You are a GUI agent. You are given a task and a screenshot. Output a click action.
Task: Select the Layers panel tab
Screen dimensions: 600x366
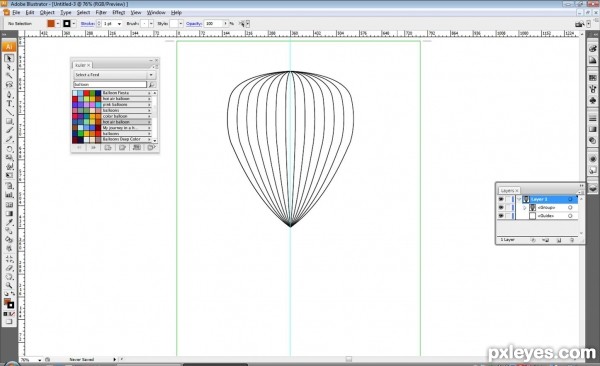coord(509,190)
